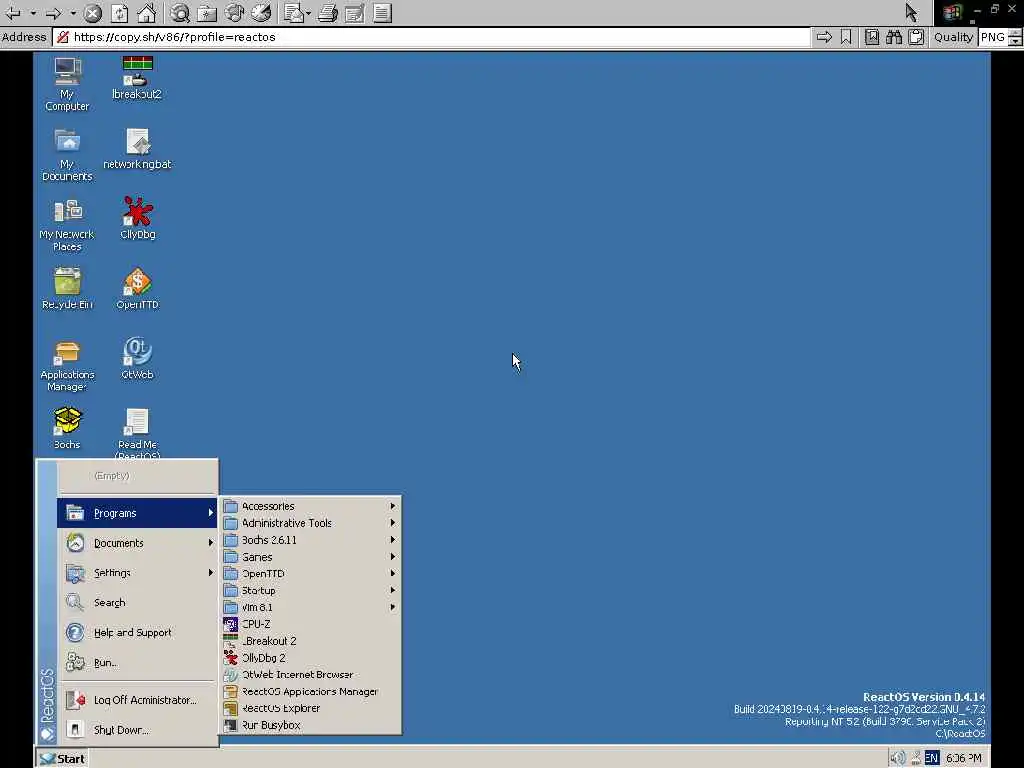The image size is (1024, 768).
Task: Click the address bar URL field
Action: point(431,37)
